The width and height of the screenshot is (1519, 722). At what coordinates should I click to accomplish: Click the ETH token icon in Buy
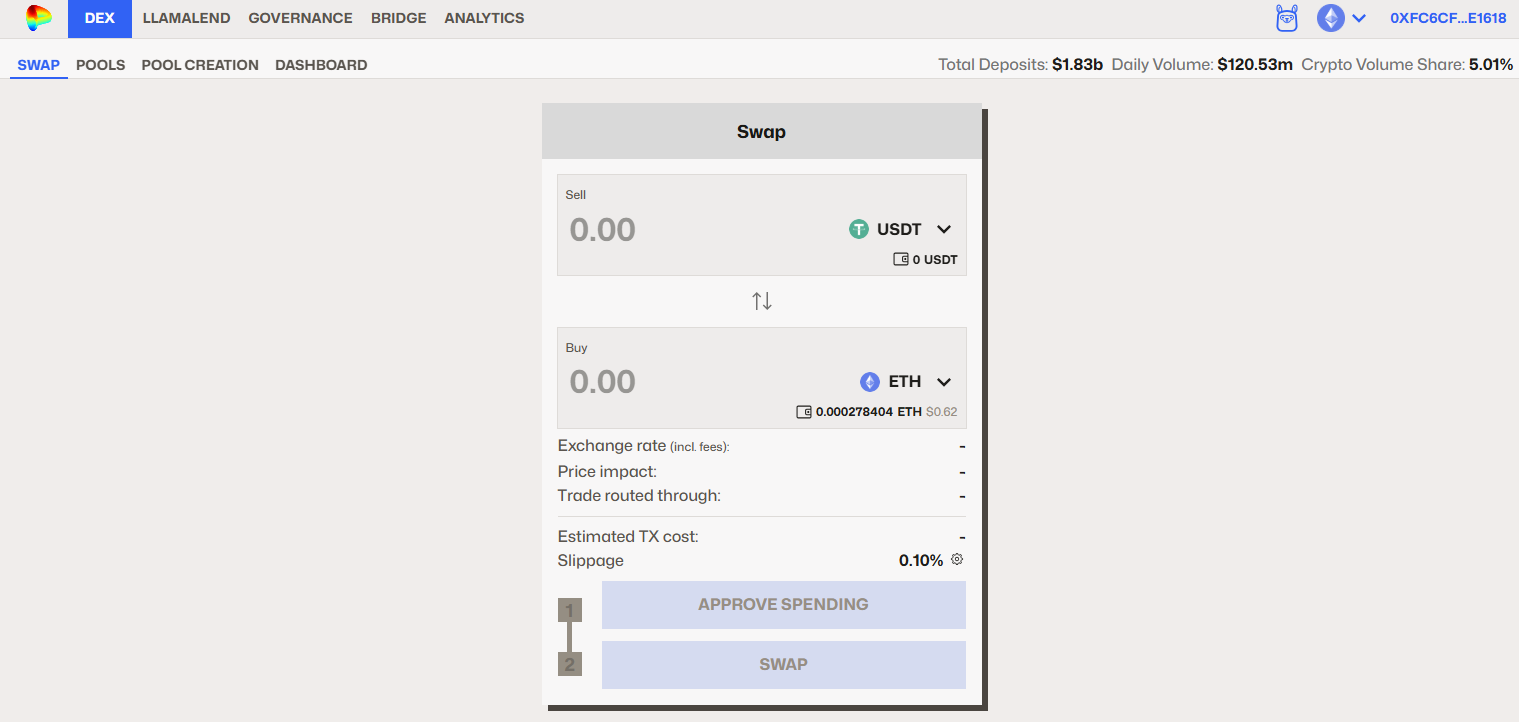click(x=870, y=382)
